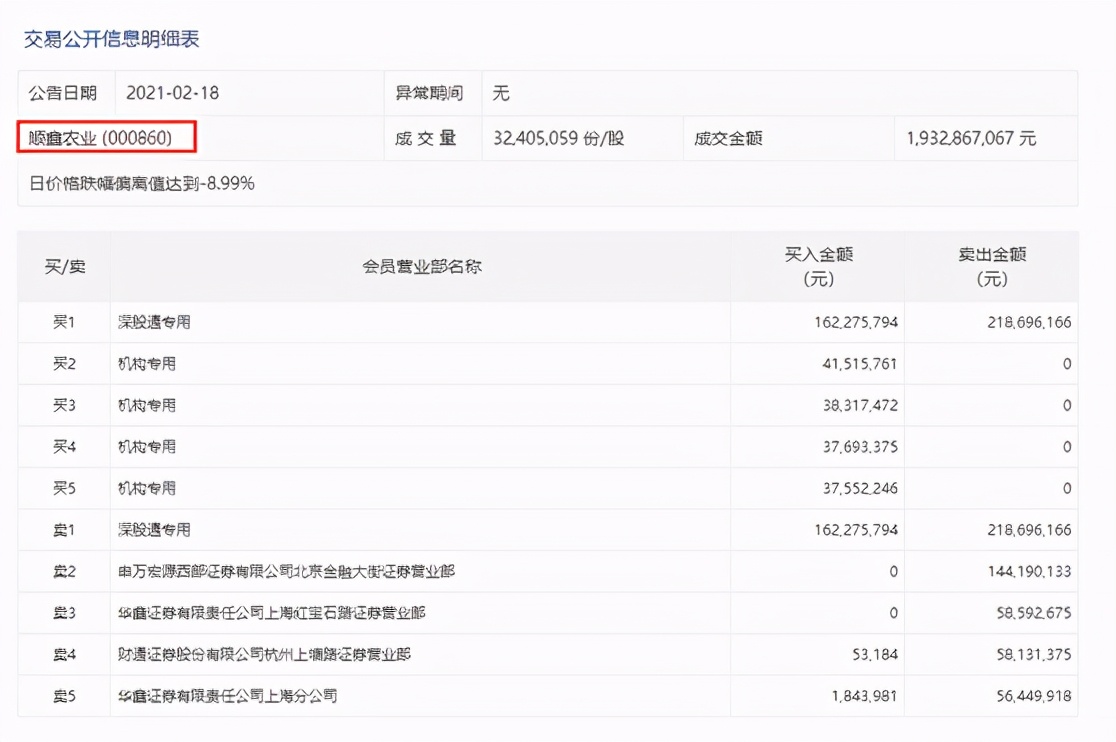Click the sell amount 0 in row 买4
The width and height of the screenshot is (1116, 742).
pyautogui.click(x=1067, y=447)
